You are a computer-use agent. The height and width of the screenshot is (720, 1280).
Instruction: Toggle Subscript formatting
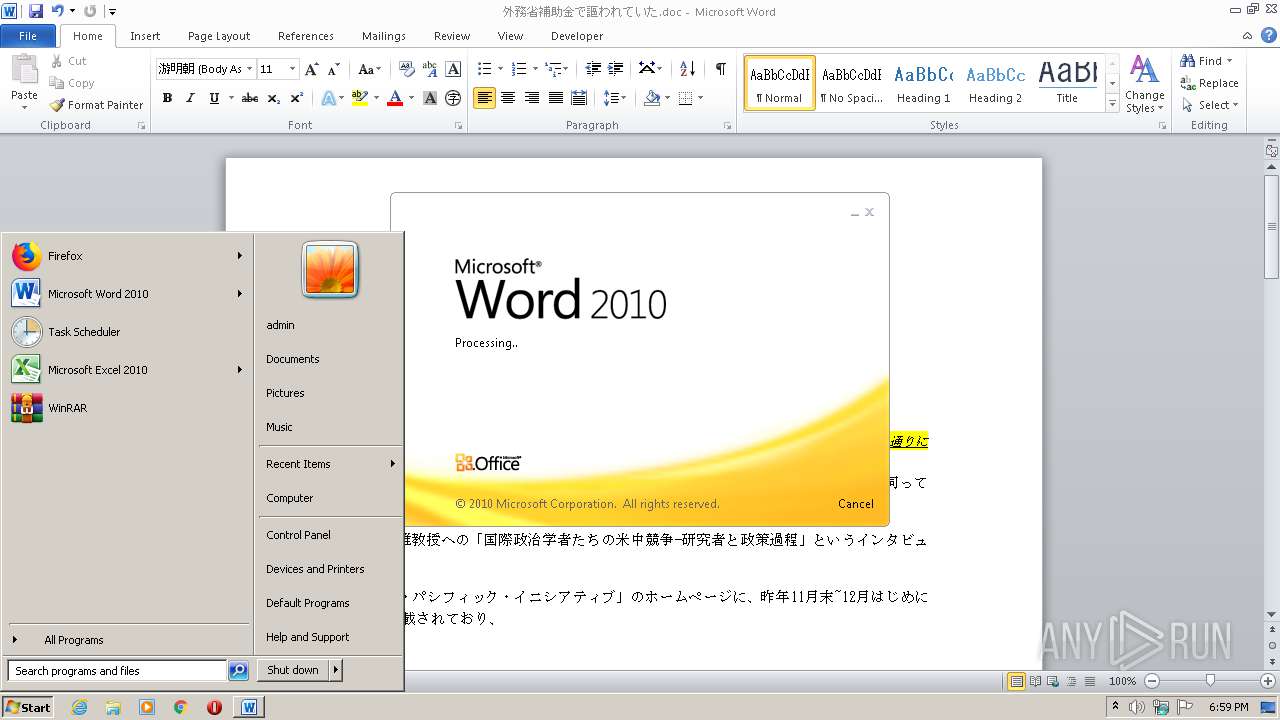pyautogui.click(x=274, y=98)
